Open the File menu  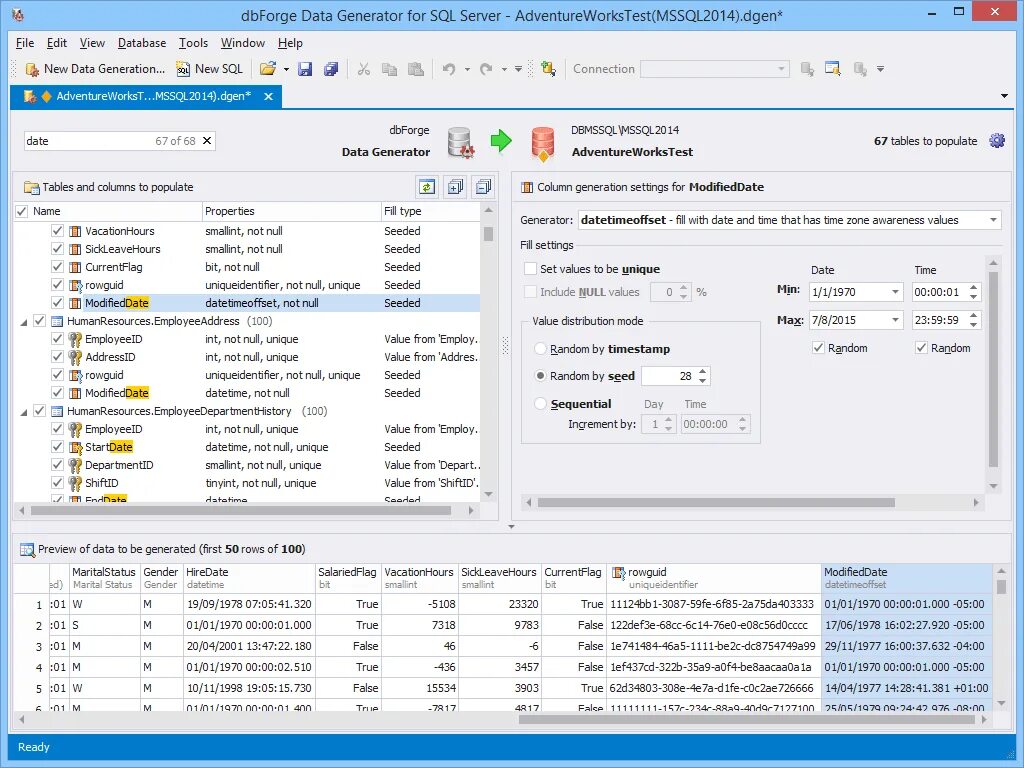pos(25,43)
